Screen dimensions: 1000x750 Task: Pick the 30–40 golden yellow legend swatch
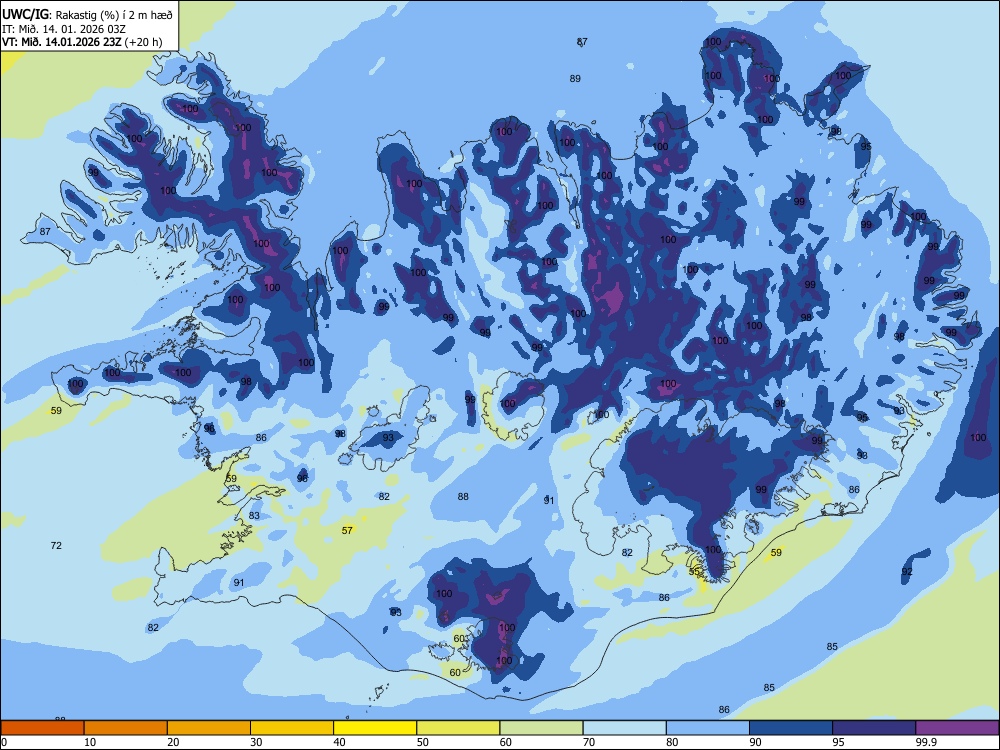point(292,728)
